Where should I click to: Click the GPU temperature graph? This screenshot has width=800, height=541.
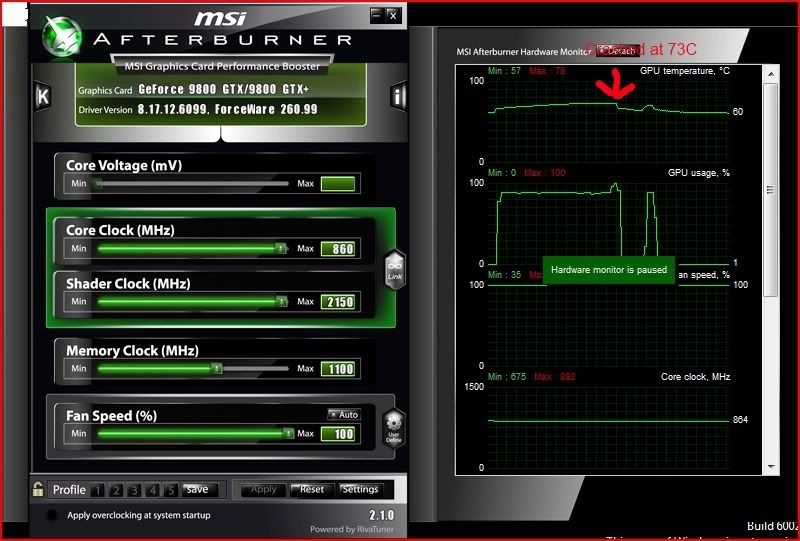click(x=608, y=121)
